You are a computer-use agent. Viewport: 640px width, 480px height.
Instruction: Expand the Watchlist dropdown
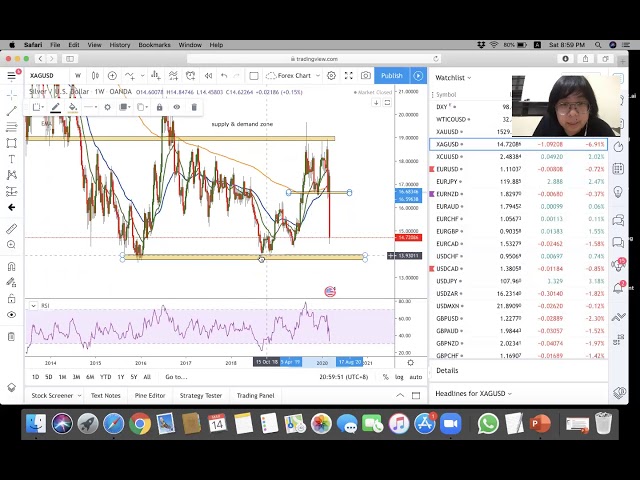point(454,77)
